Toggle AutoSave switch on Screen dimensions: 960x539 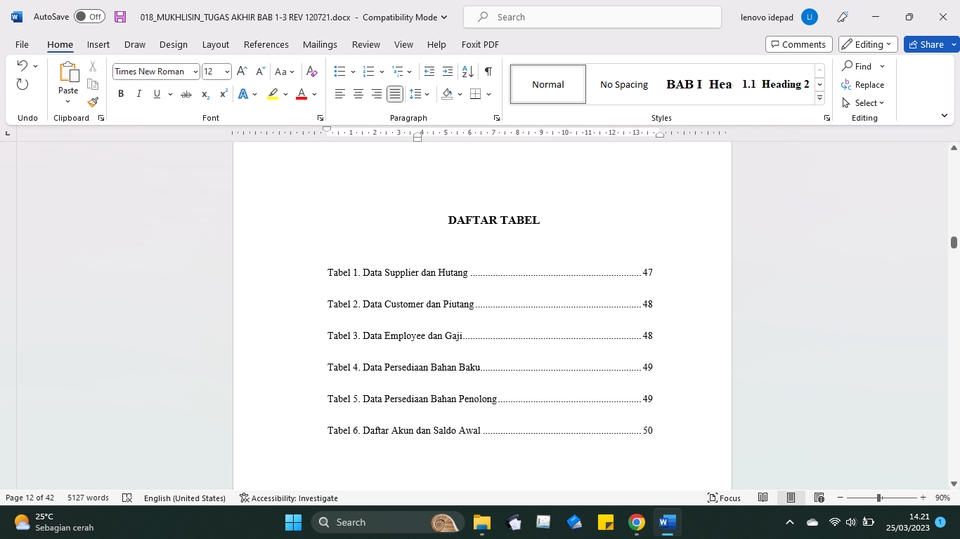point(89,17)
